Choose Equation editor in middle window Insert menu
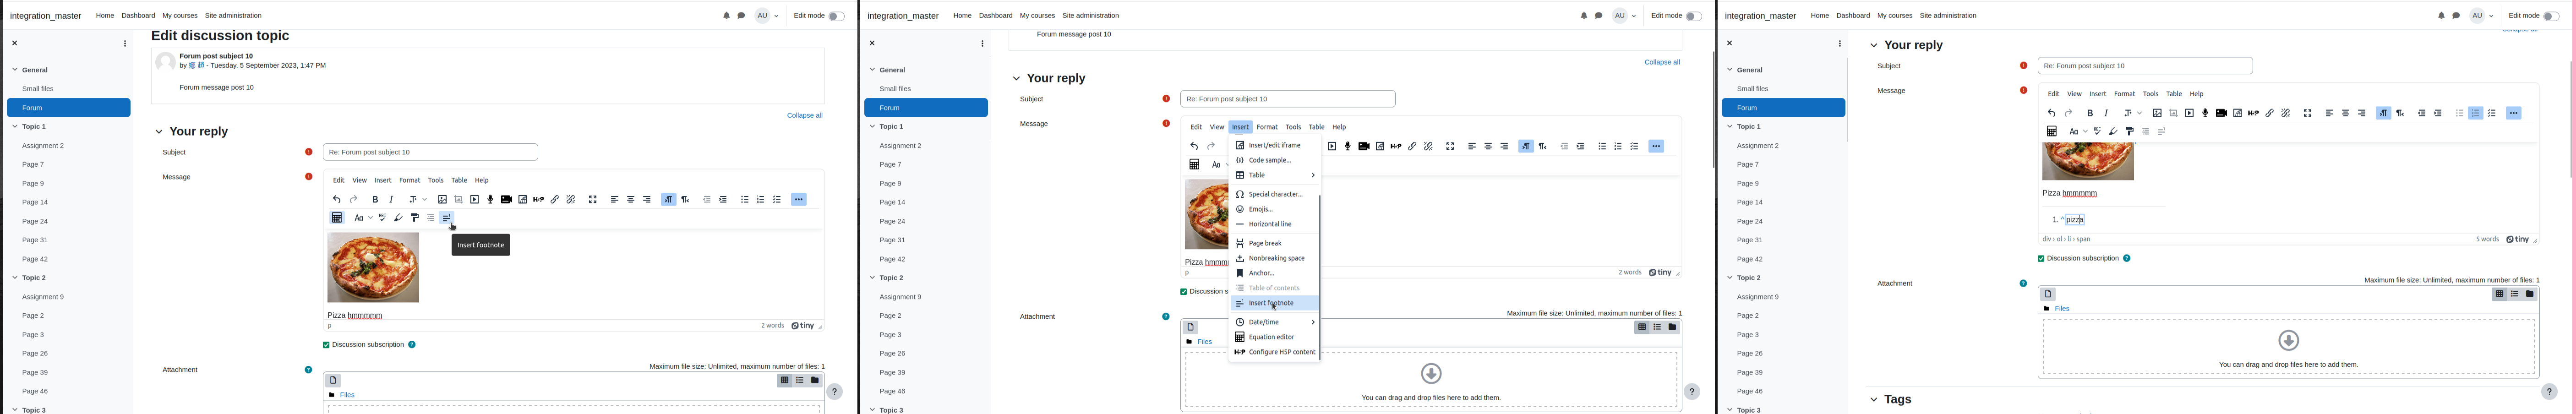This screenshot has height=414, width=2576. coord(1275,338)
